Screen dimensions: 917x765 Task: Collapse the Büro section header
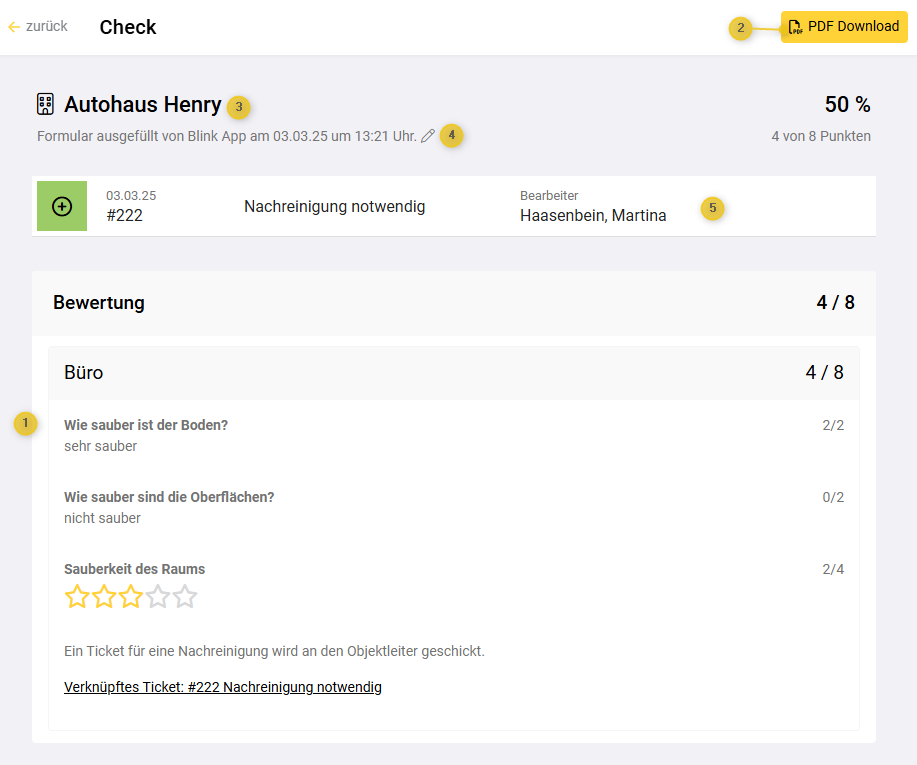click(x=454, y=373)
